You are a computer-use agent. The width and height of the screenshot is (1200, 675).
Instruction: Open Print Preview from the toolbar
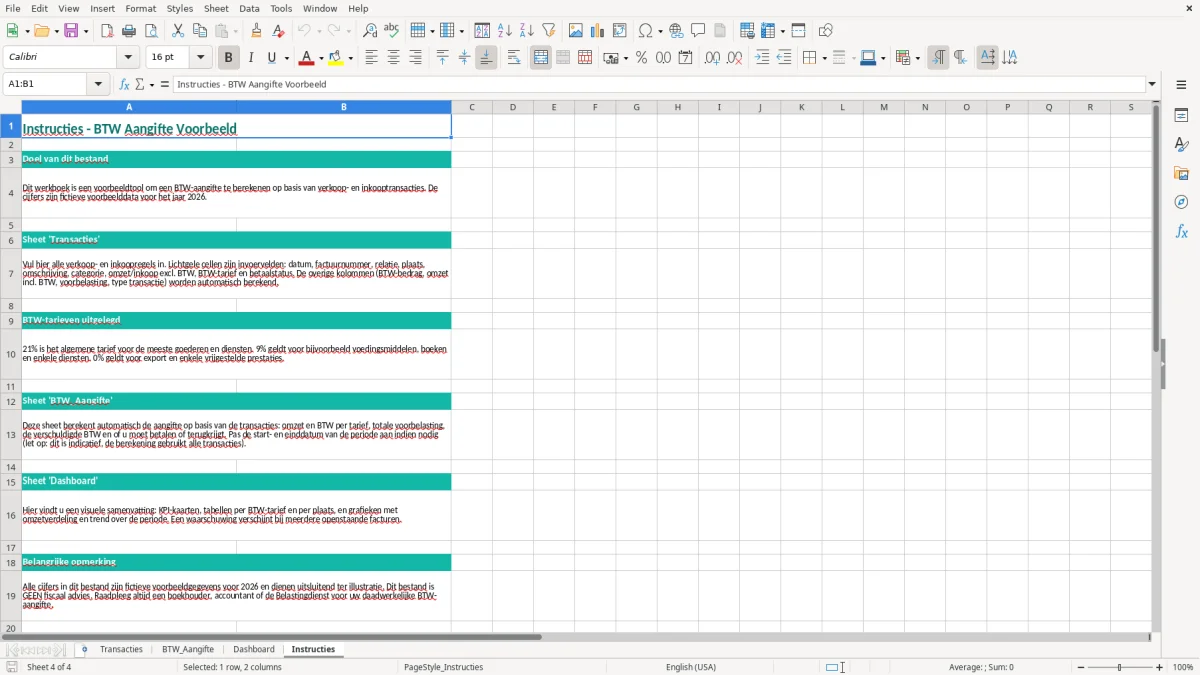pos(151,31)
